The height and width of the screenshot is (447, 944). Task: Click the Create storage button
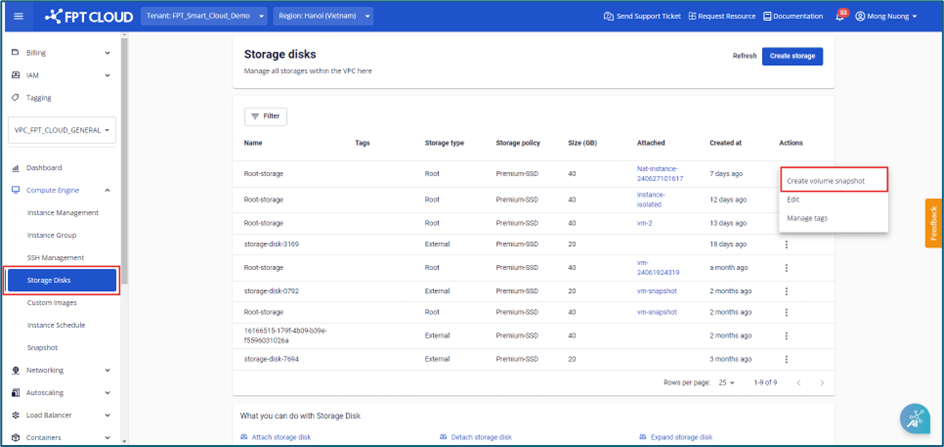click(x=792, y=56)
